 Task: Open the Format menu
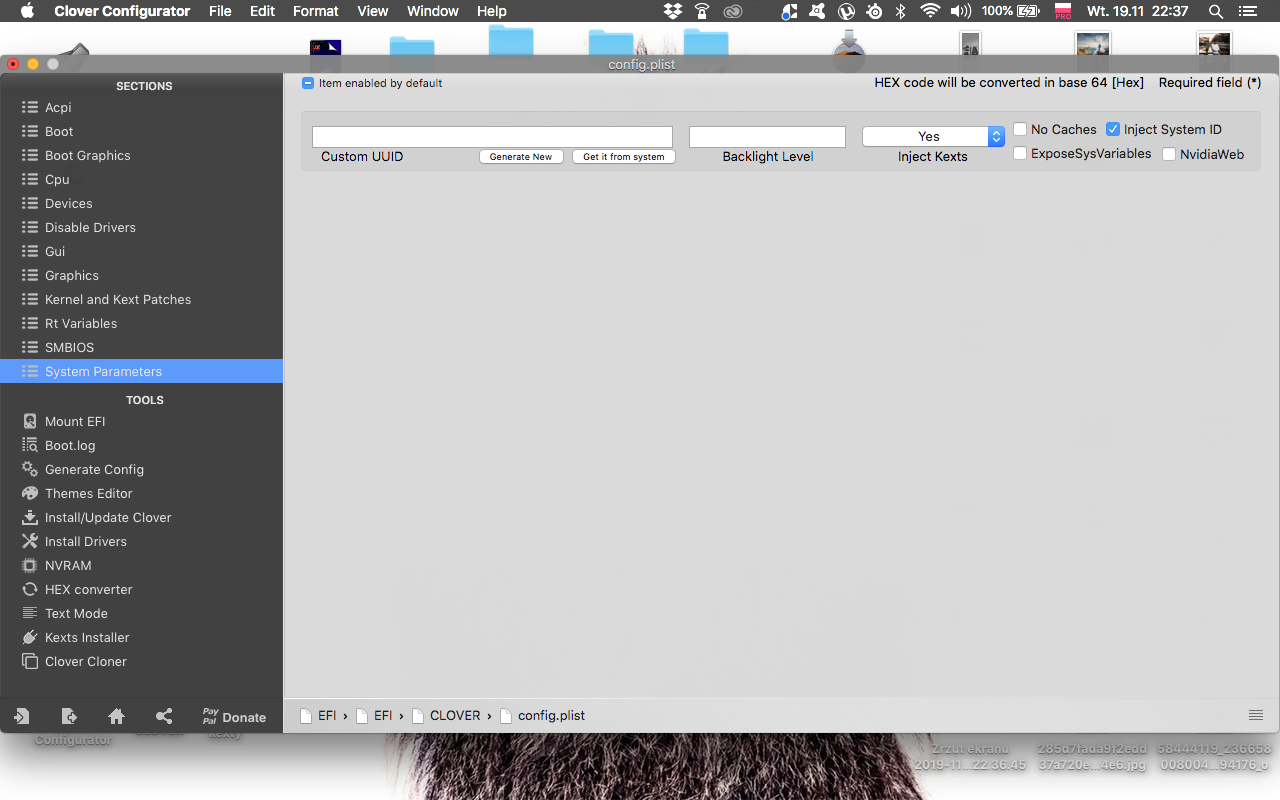click(316, 11)
